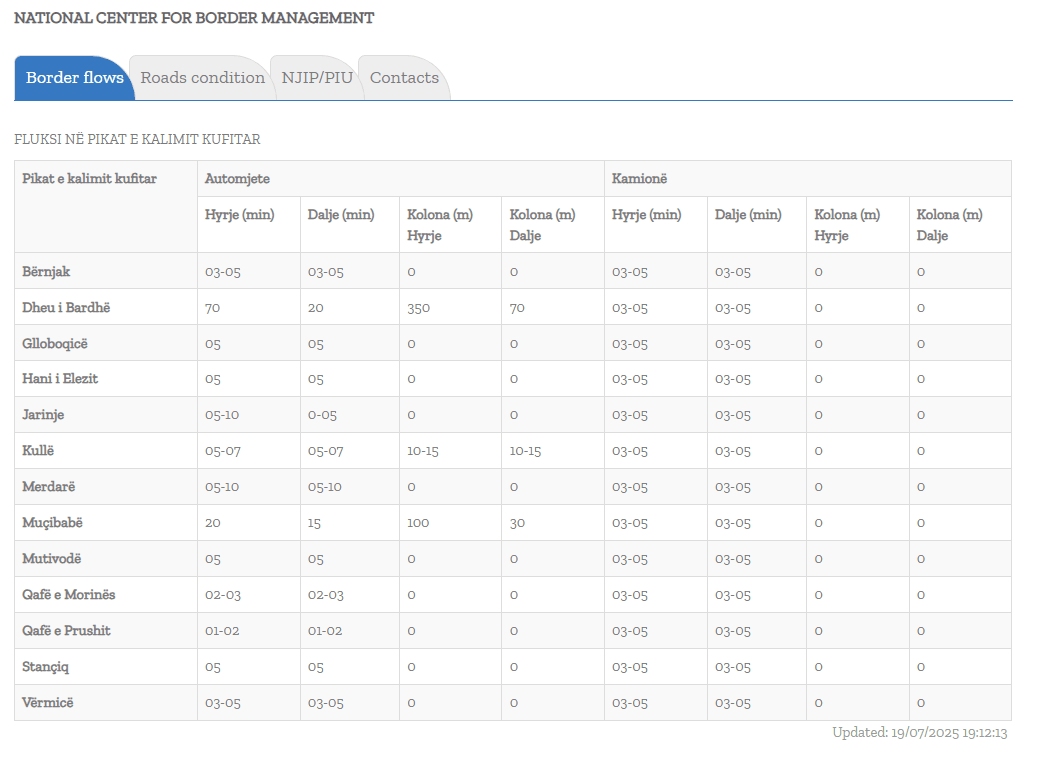The height and width of the screenshot is (757, 1043).
Task: Select the Hani i Elezit row label
Action: (60, 380)
